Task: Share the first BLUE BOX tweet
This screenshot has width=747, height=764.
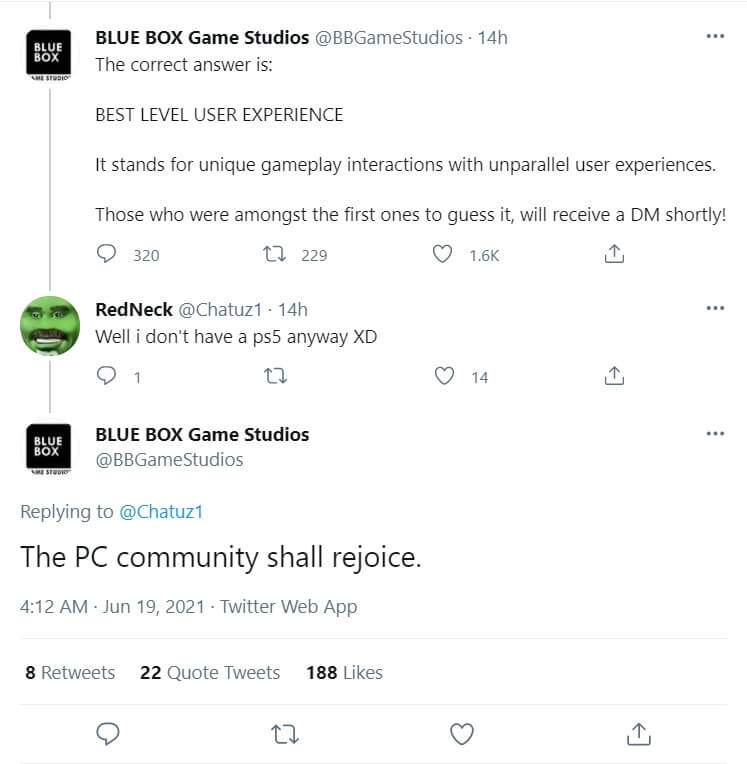Action: (x=615, y=255)
